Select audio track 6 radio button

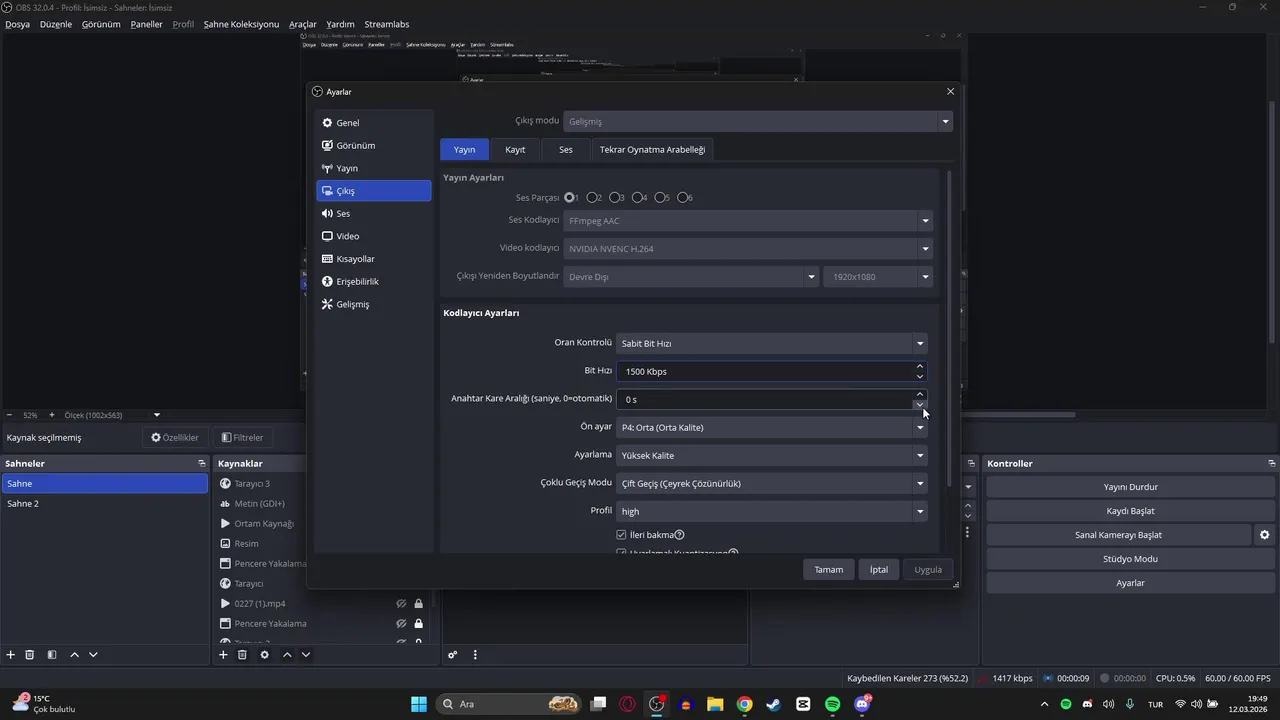coord(684,198)
